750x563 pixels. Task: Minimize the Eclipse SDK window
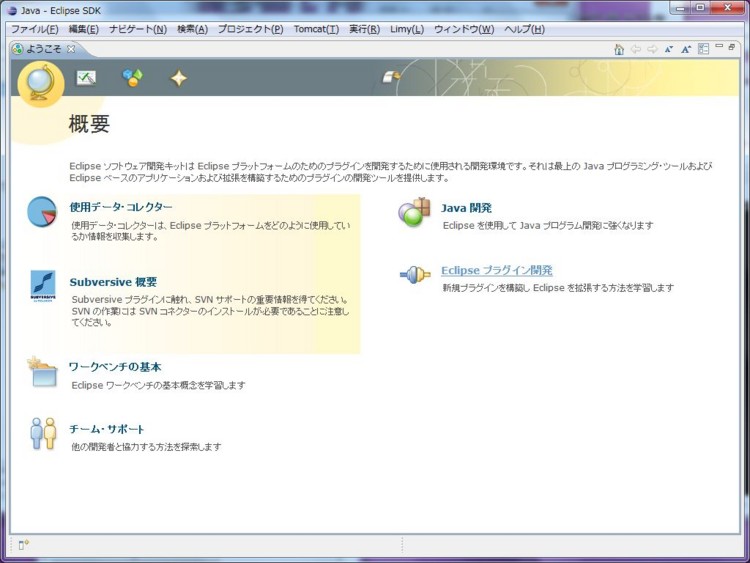pos(681,9)
